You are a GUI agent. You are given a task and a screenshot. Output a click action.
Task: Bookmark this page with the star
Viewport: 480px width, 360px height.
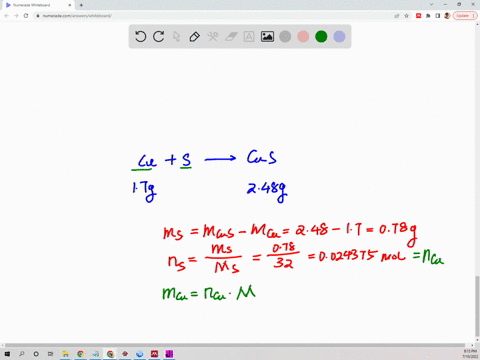(406, 16)
